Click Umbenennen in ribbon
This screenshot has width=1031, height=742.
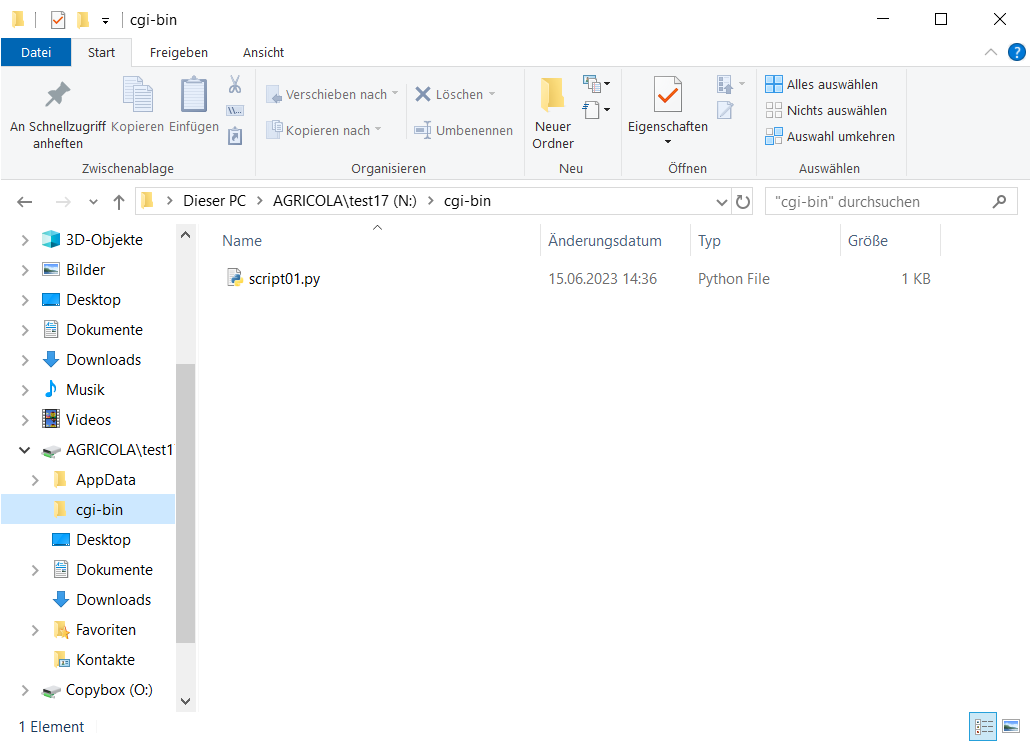[x=463, y=130]
